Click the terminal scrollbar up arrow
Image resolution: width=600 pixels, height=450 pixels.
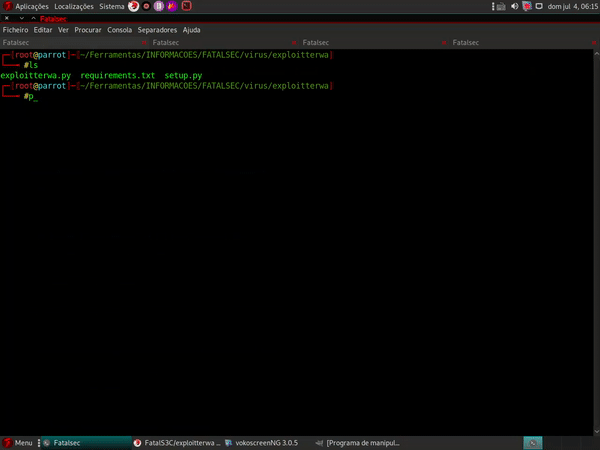(597, 54)
